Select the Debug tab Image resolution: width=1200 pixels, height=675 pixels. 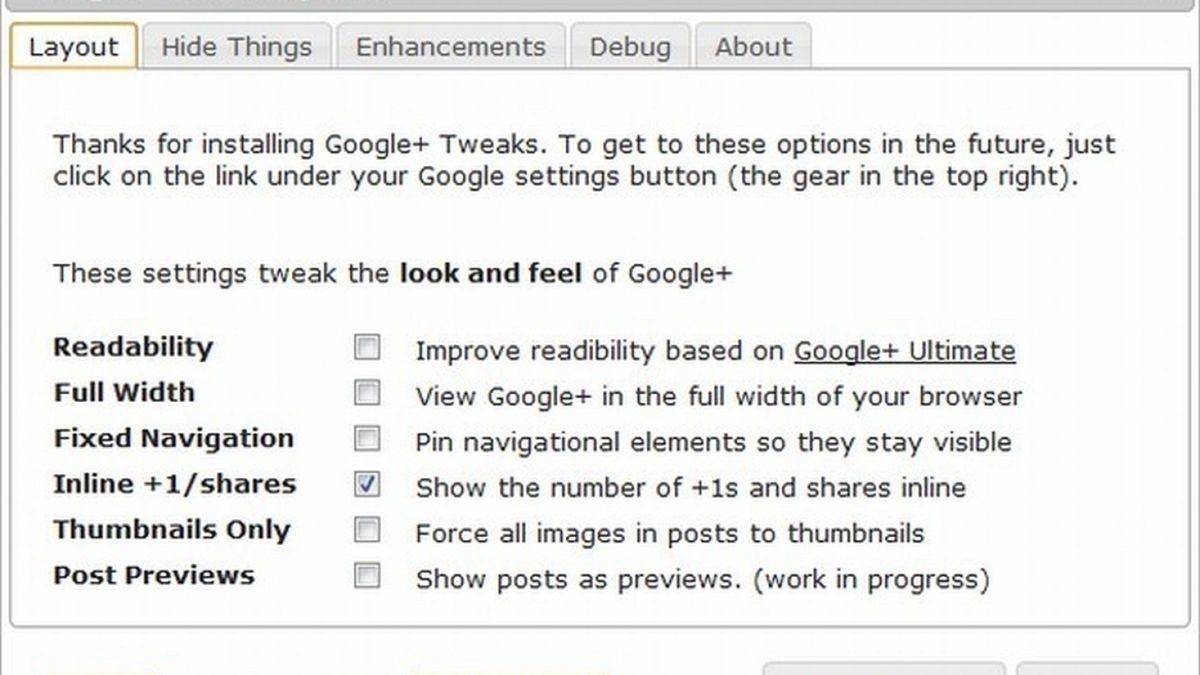pyautogui.click(x=630, y=47)
